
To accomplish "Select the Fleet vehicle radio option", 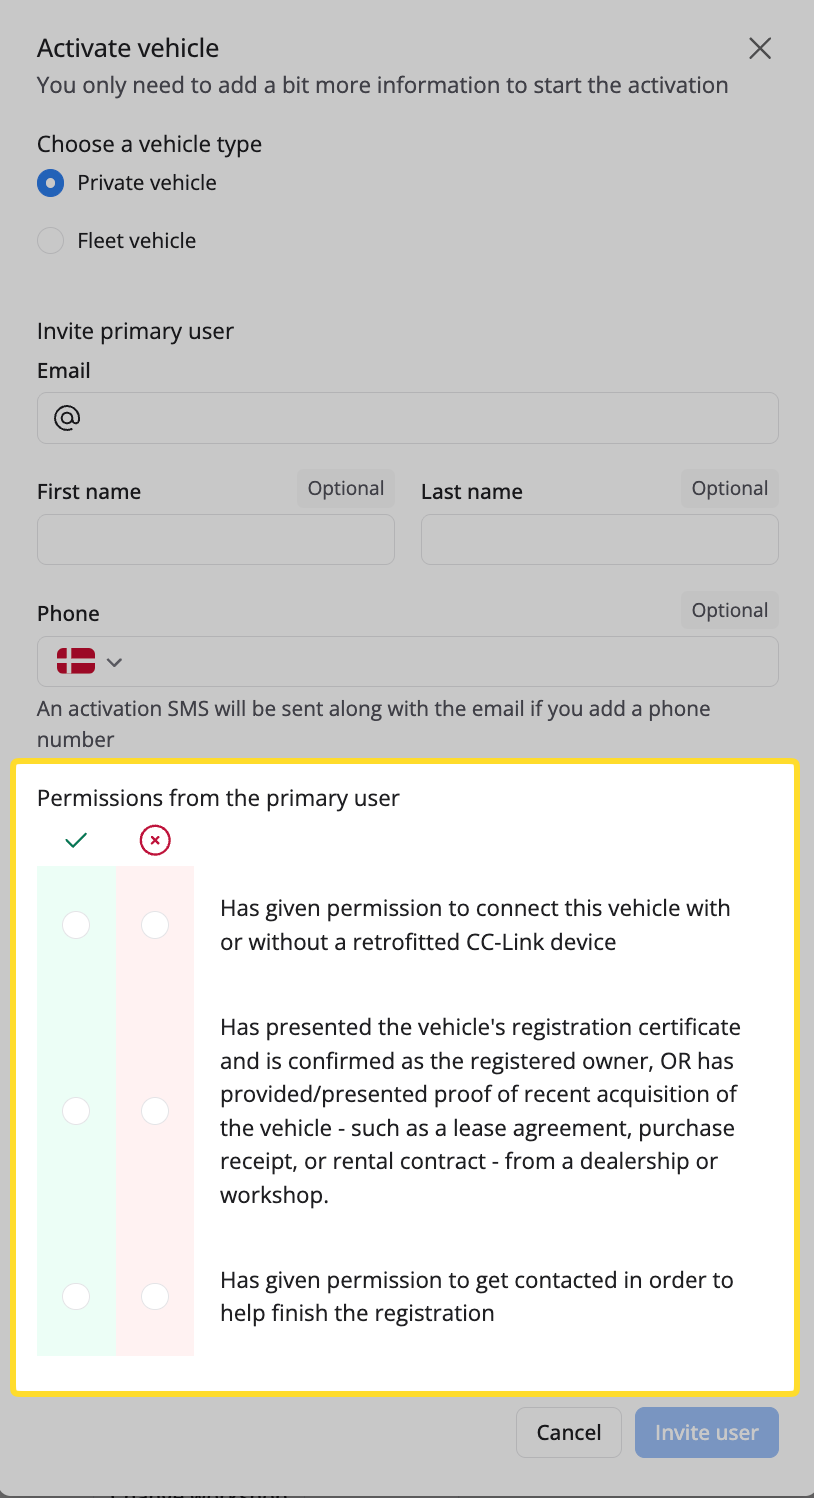I will [51, 241].
